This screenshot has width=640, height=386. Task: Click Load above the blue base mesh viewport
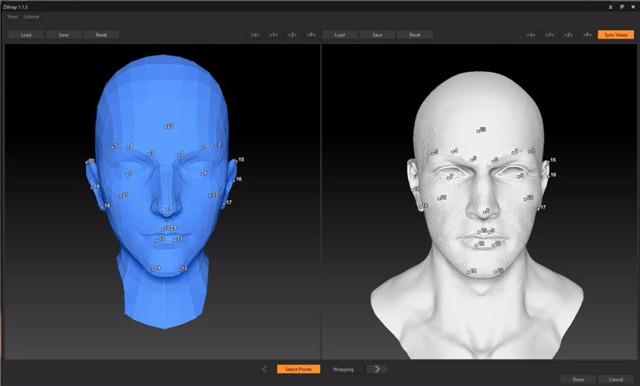(26, 35)
